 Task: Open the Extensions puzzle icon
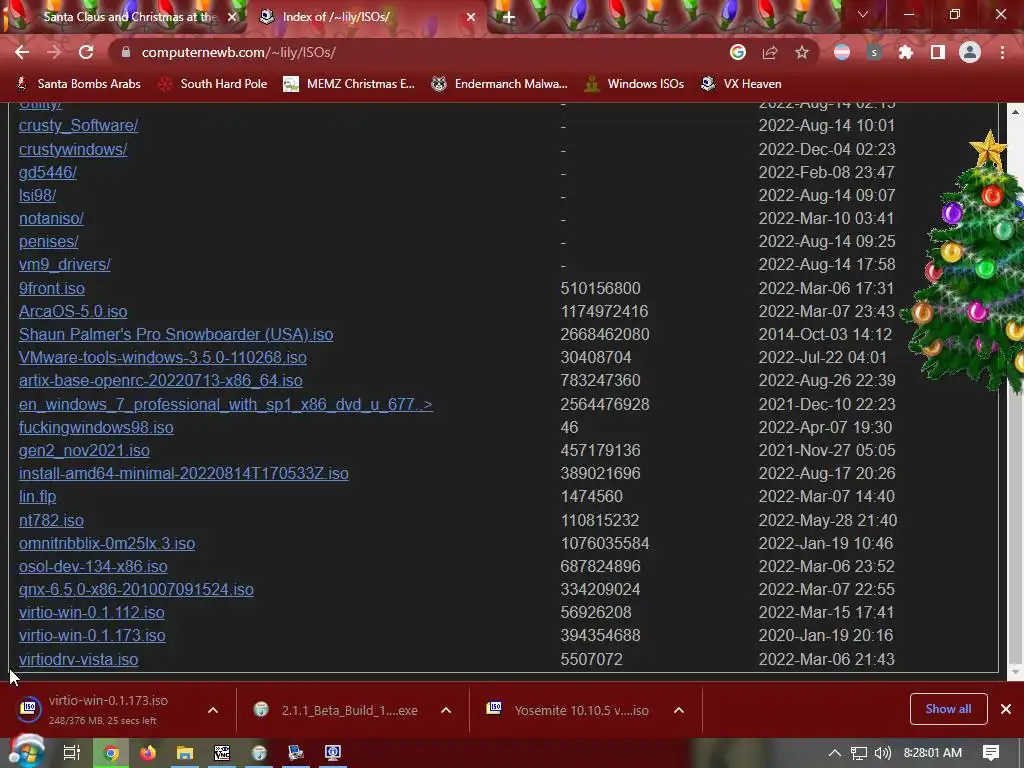pos(905,52)
